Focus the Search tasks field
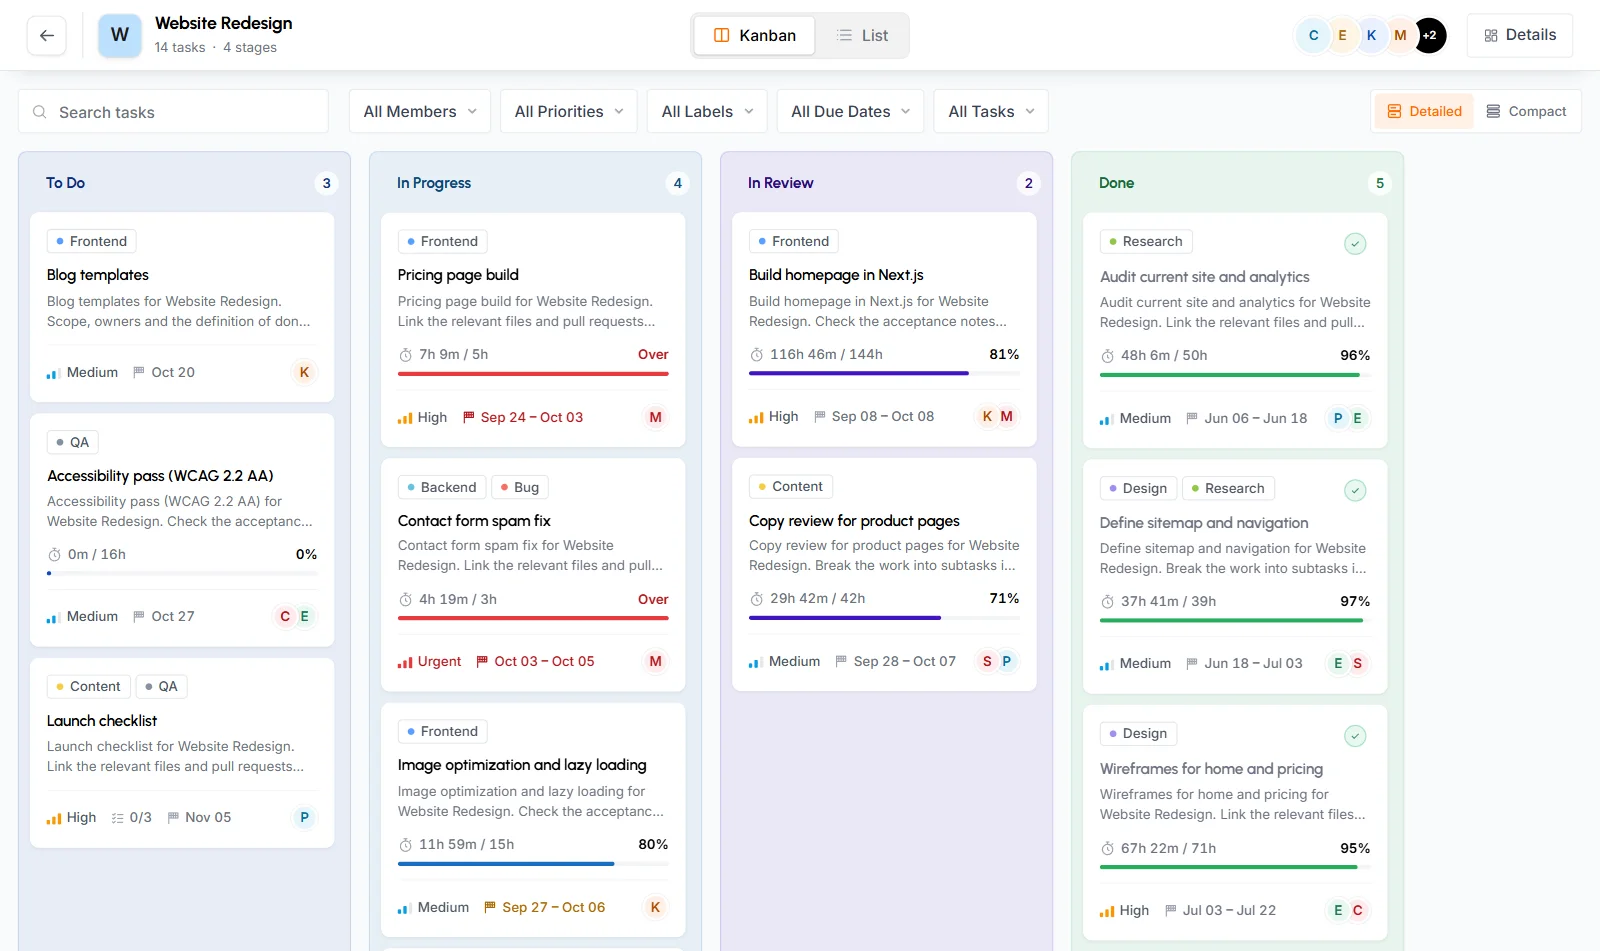The width and height of the screenshot is (1600, 951). click(173, 112)
